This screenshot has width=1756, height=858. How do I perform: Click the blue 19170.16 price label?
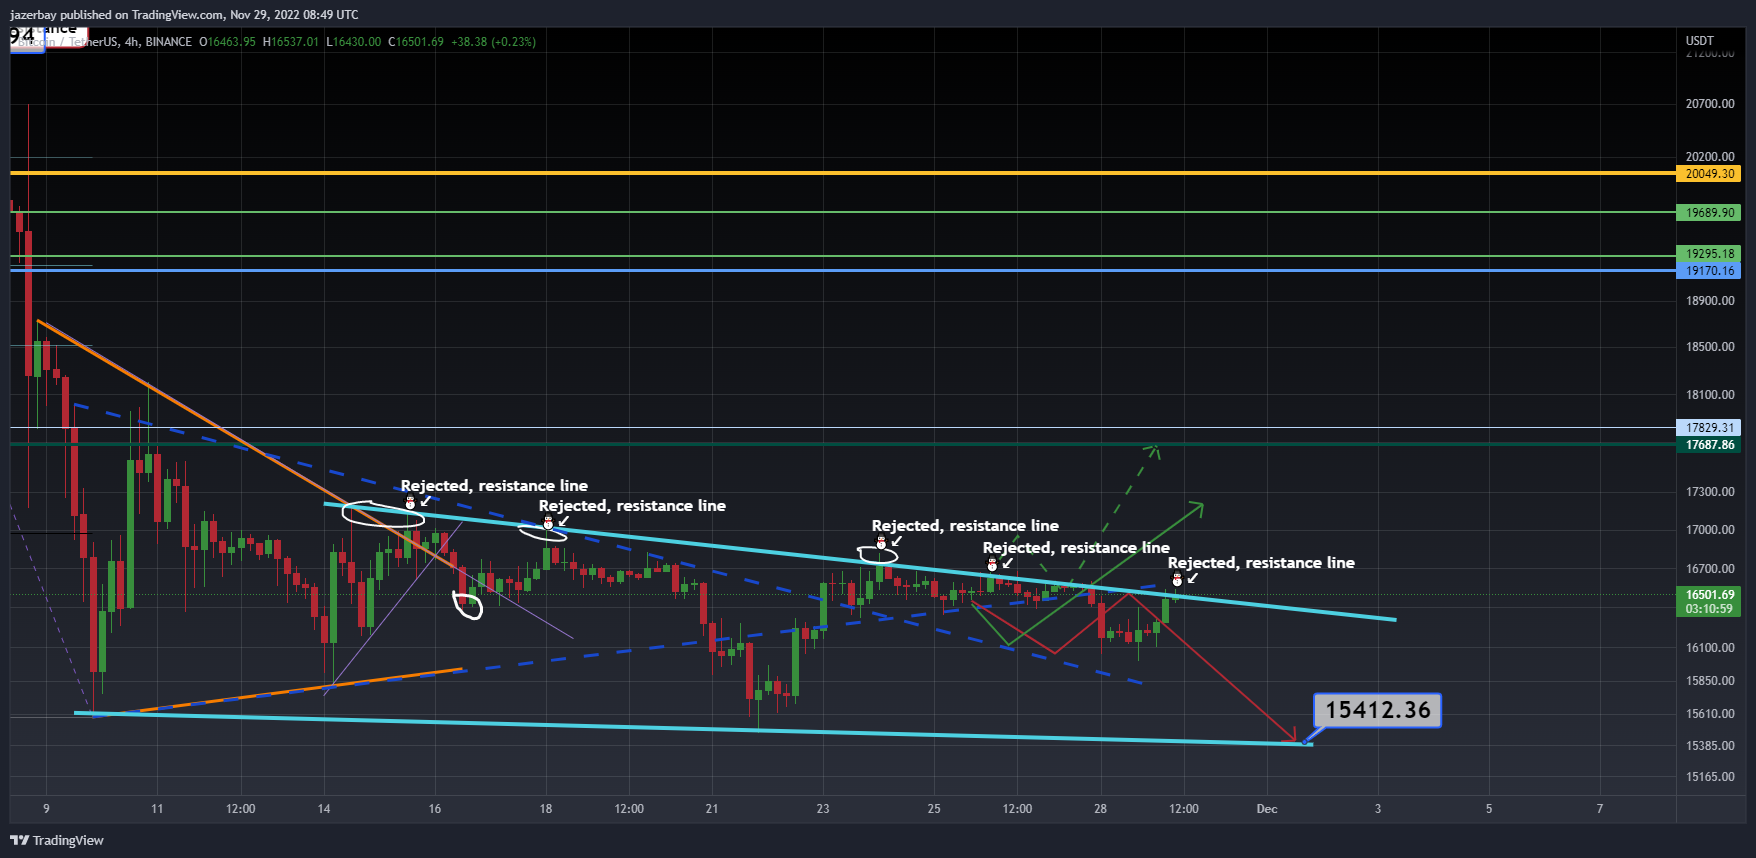pos(1709,271)
